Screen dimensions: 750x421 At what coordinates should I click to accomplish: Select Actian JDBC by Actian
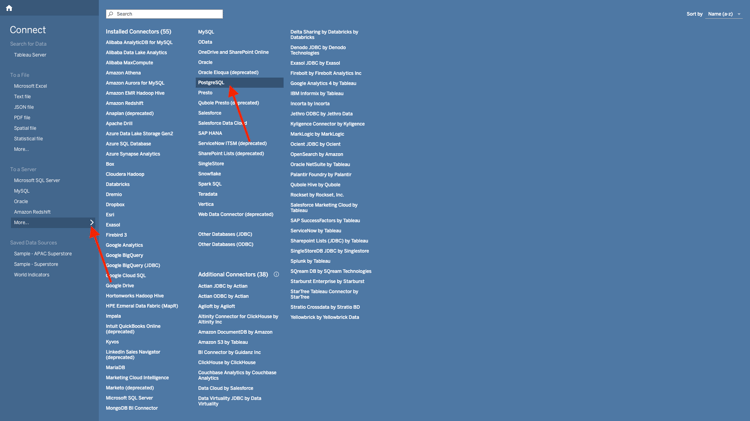pyautogui.click(x=223, y=286)
